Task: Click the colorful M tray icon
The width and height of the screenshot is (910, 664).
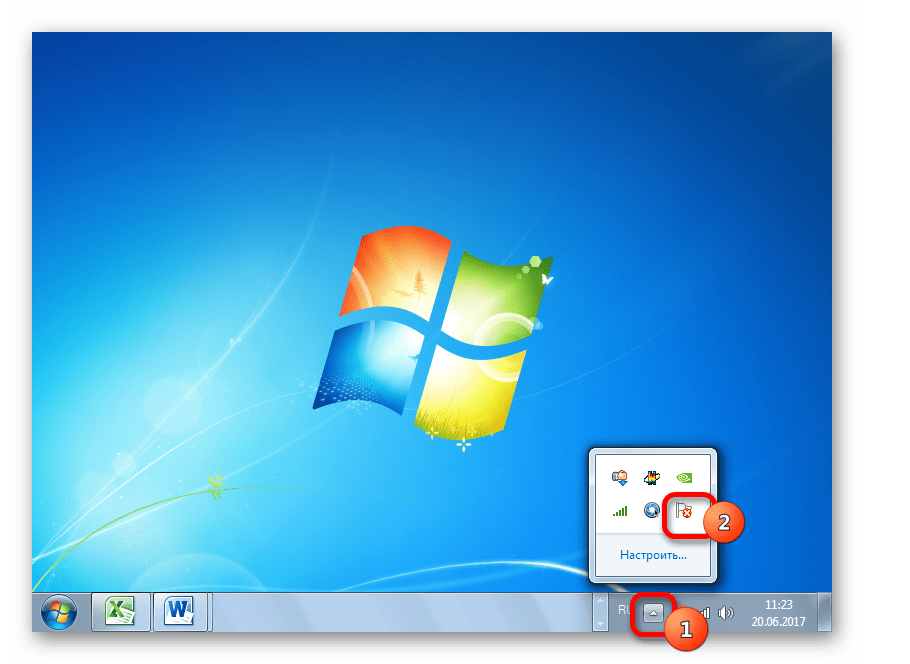Action: click(x=652, y=478)
